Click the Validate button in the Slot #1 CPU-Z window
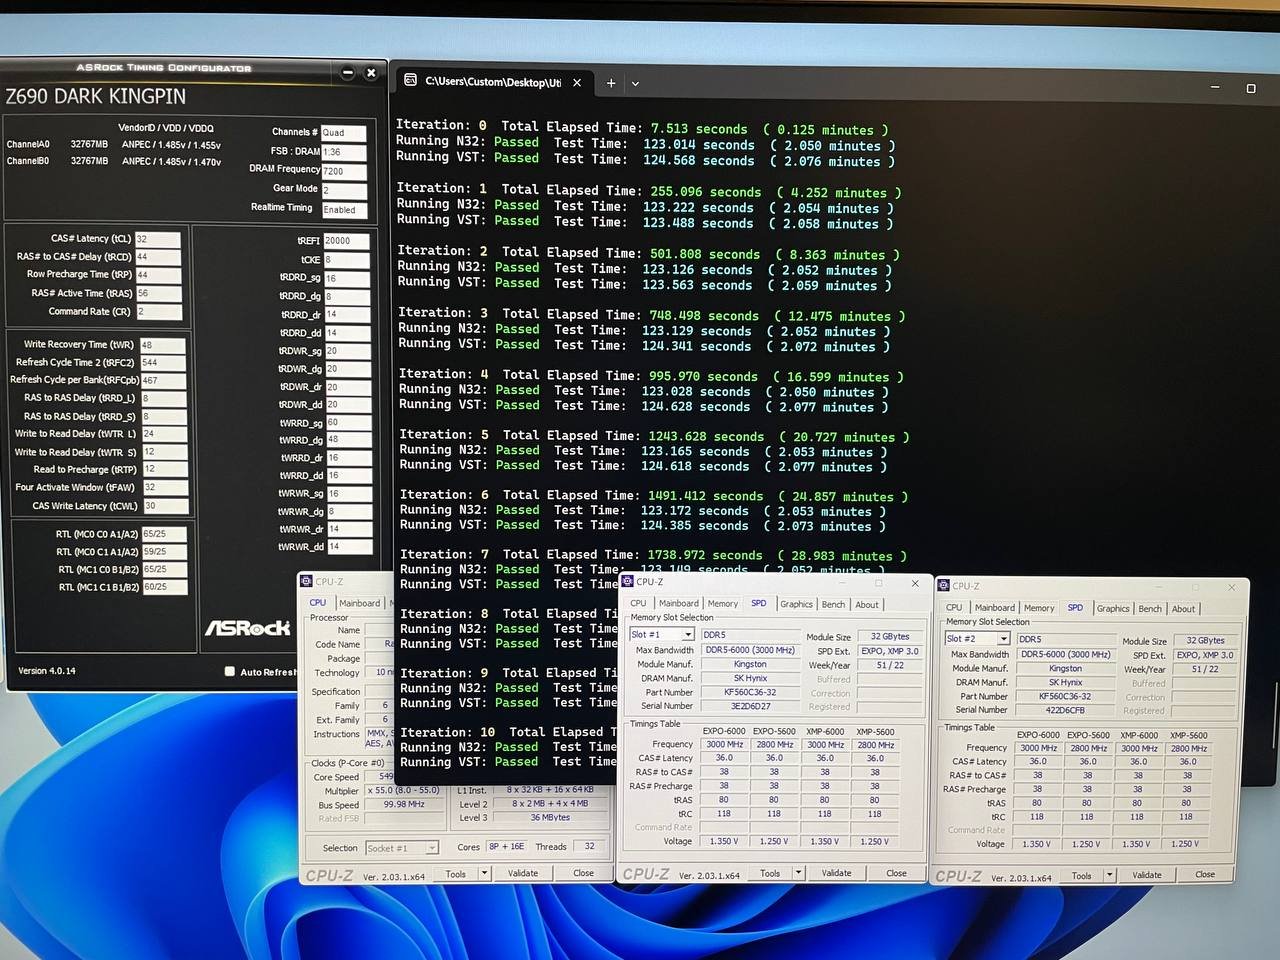Screen dimensions: 1280x960 pyautogui.click(x=837, y=873)
